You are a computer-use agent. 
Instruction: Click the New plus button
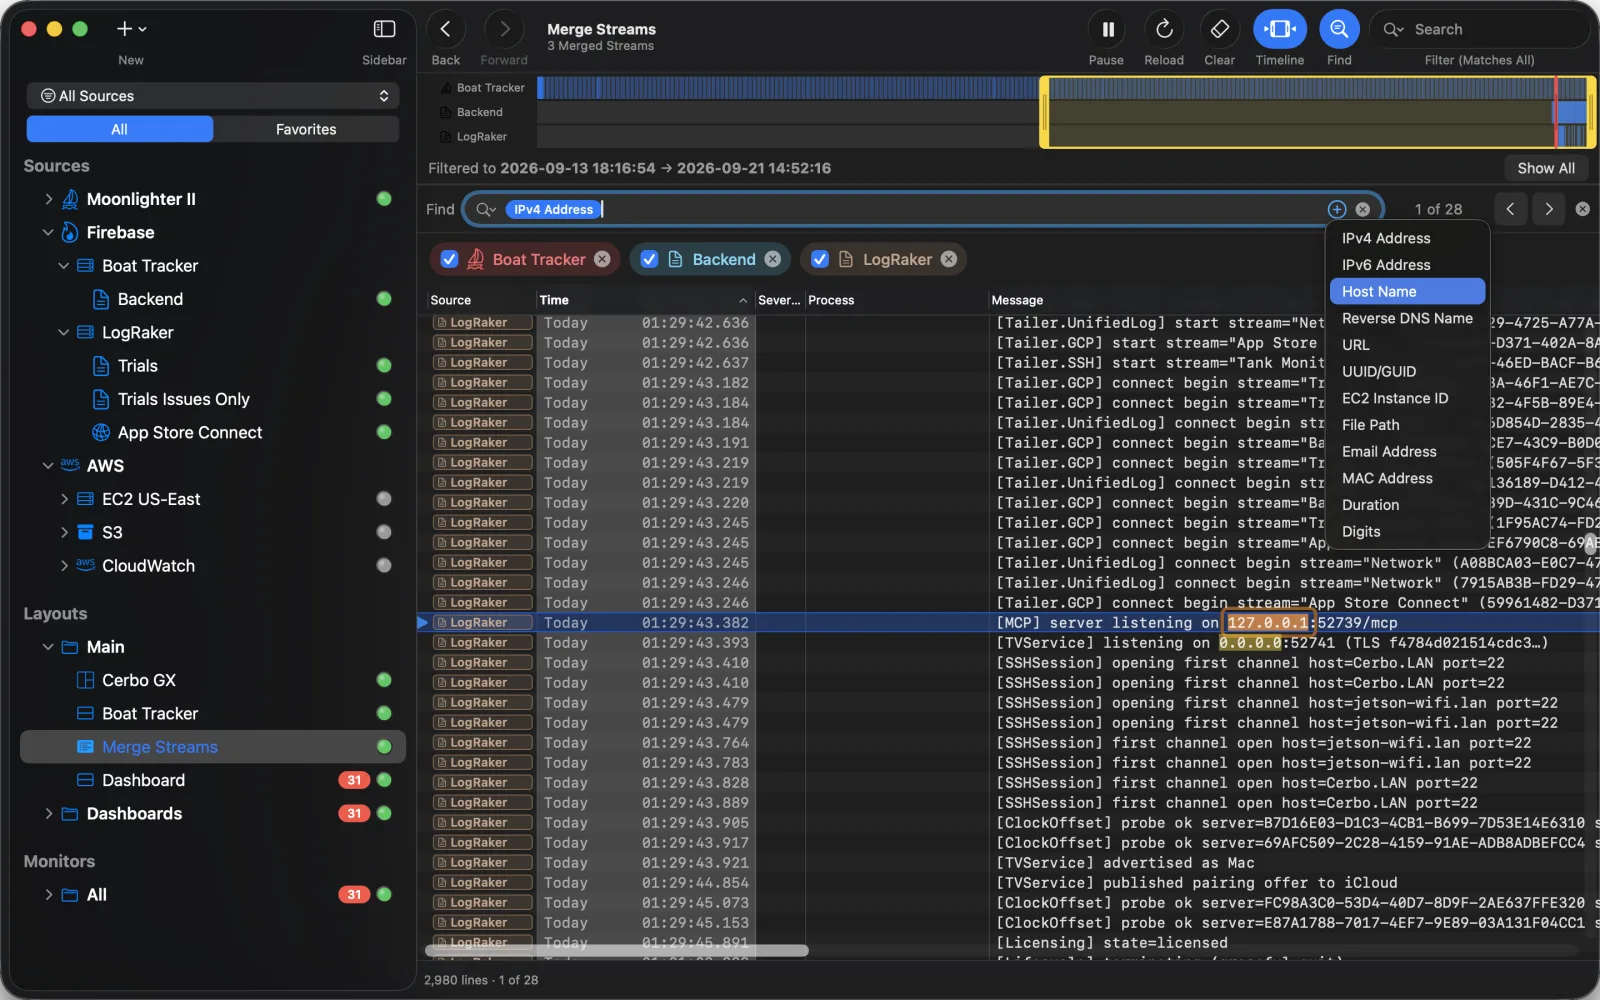[x=131, y=30]
